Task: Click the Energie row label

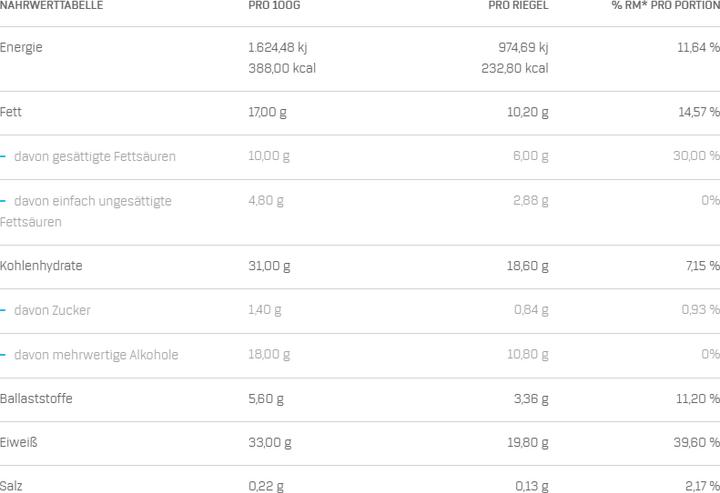Action: [x=21, y=48]
